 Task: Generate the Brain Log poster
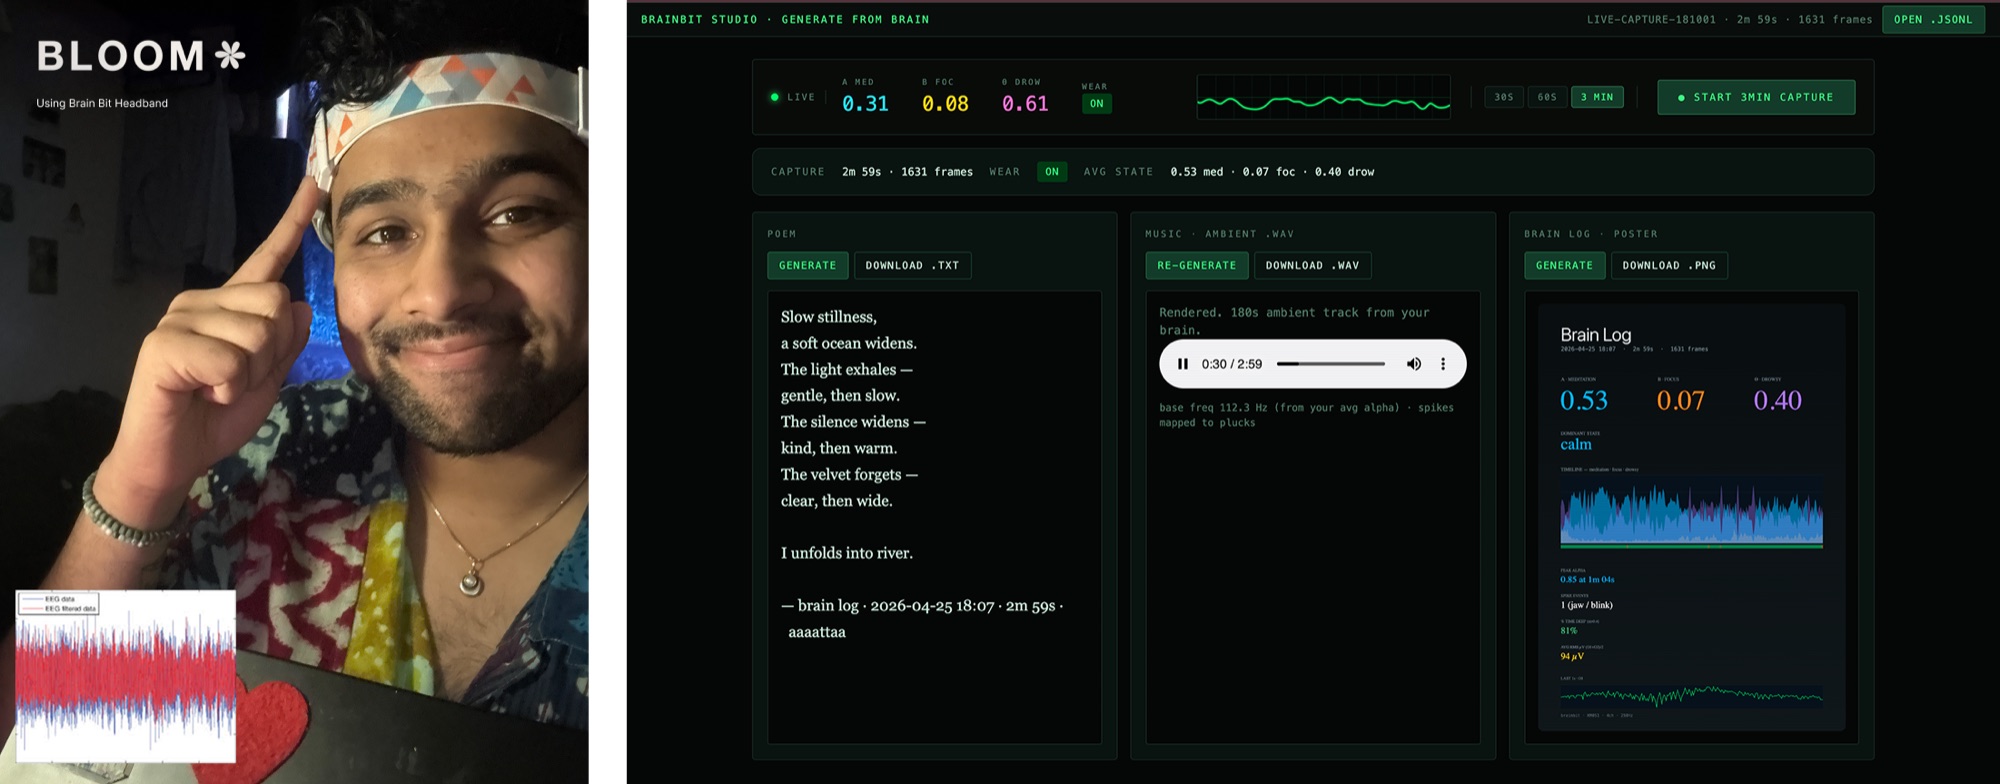click(x=1564, y=265)
